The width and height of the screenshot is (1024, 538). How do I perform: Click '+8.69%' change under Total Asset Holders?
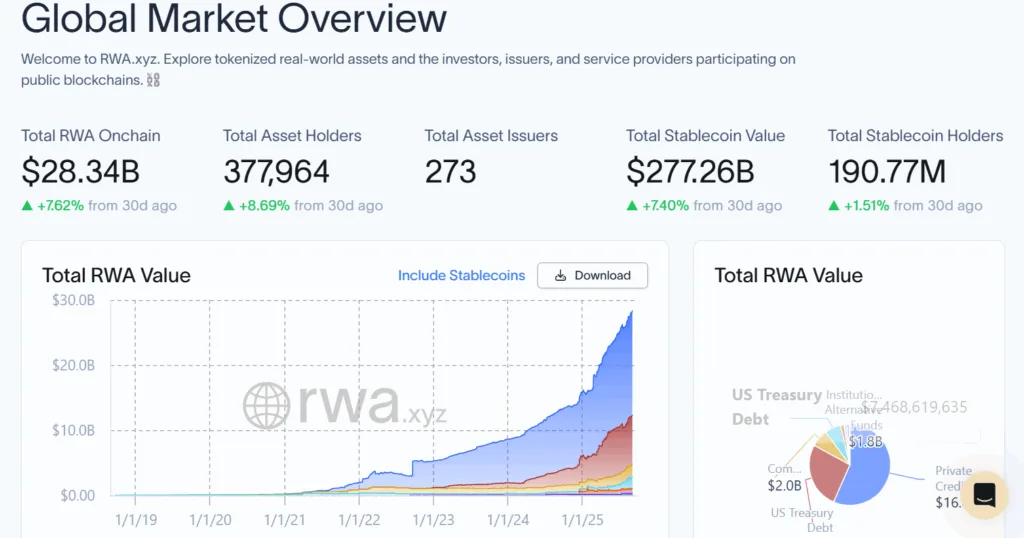click(264, 206)
